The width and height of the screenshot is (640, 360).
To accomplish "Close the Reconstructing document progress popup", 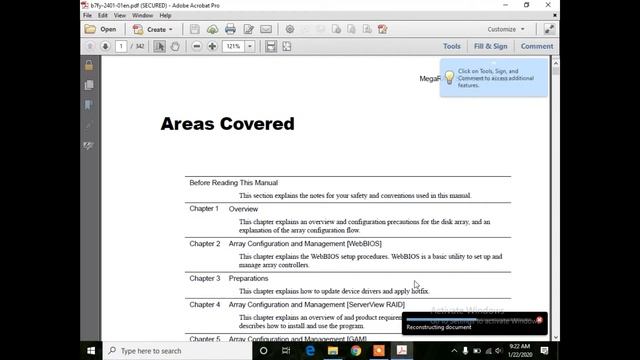I will click(x=539, y=320).
